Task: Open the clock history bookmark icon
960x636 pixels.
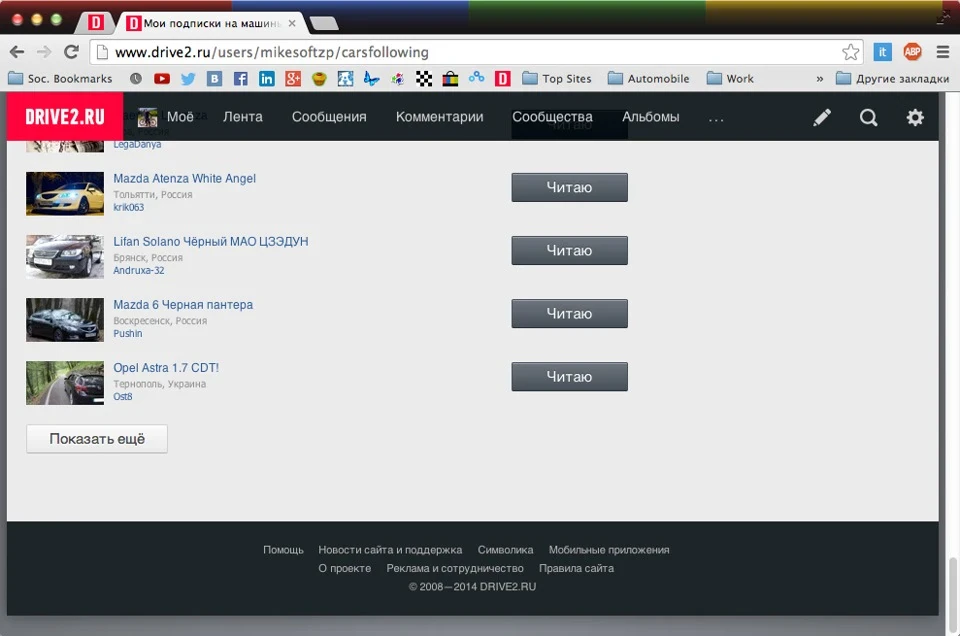Action: [136, 78]
